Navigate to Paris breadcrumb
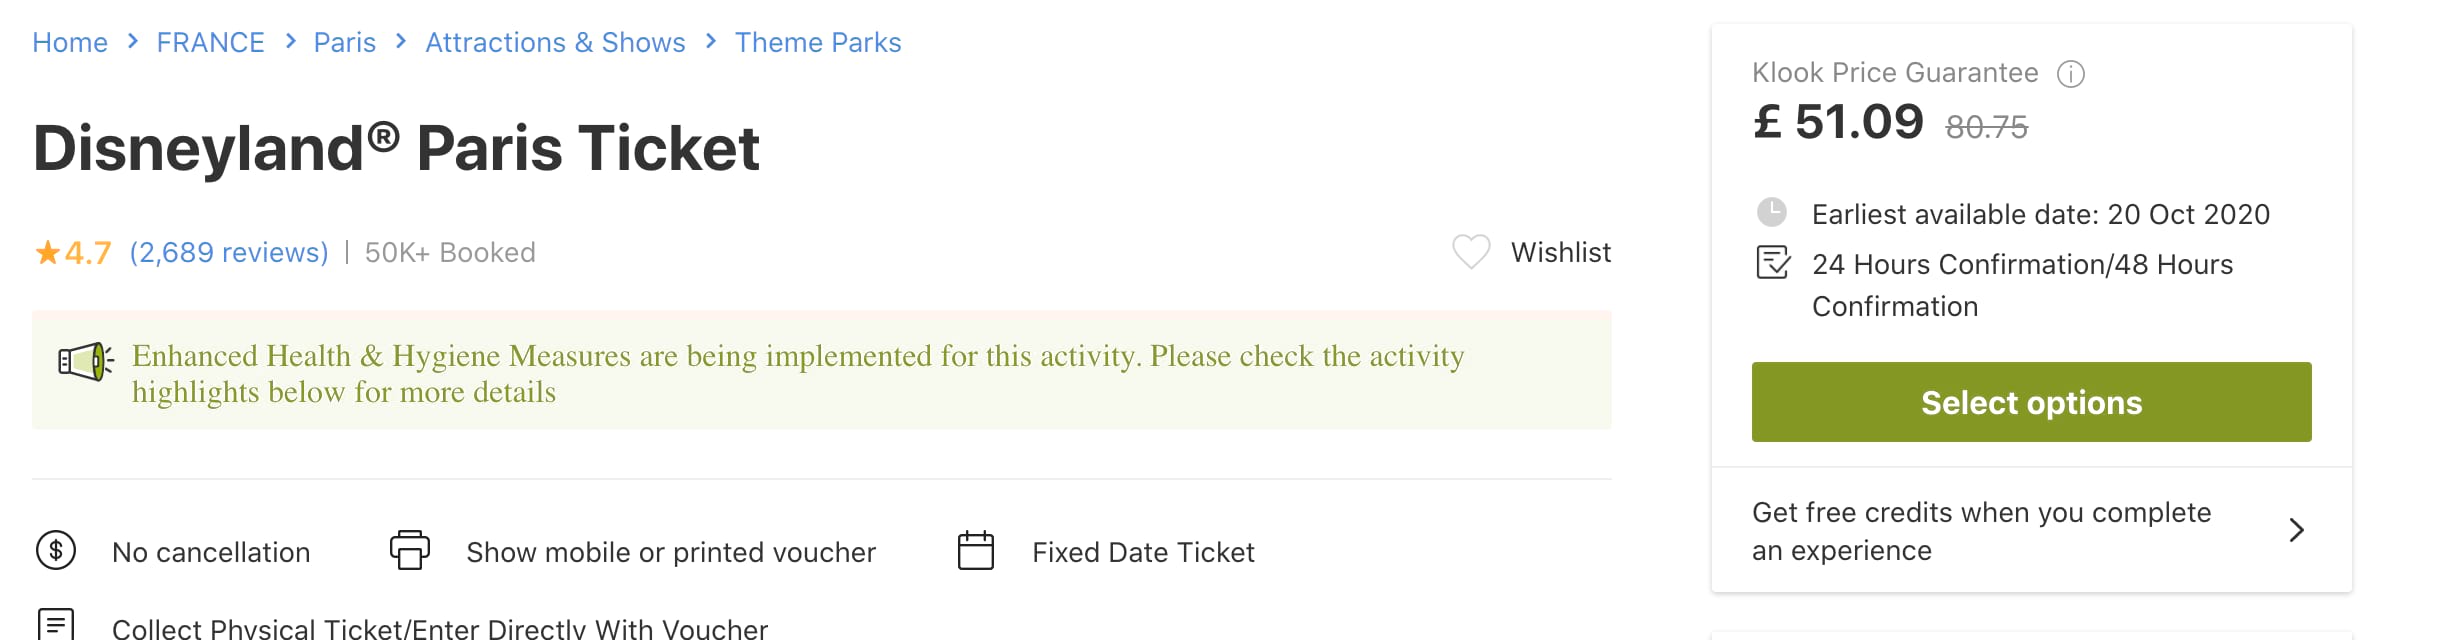This screenshot has width=2452, height=640. [345, 42]
